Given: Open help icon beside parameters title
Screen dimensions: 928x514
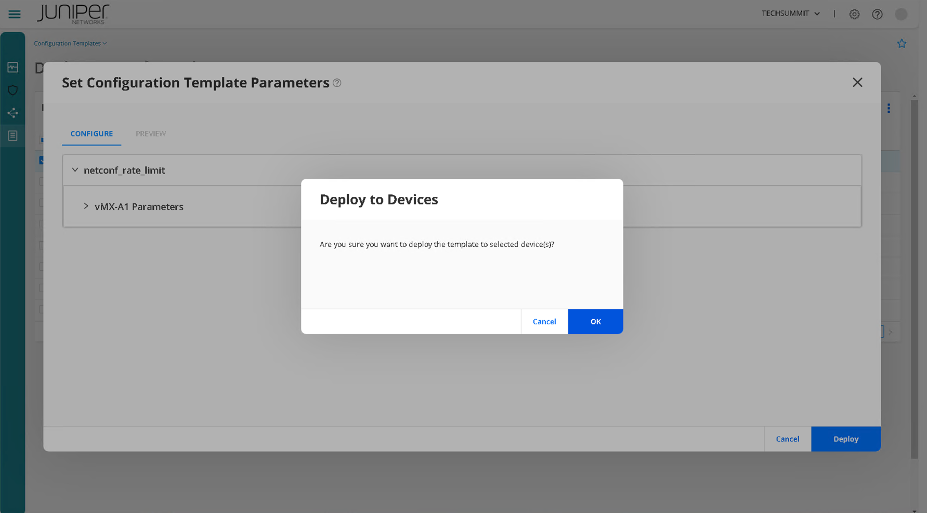Looking at the screenshot, I should (337, 83).
